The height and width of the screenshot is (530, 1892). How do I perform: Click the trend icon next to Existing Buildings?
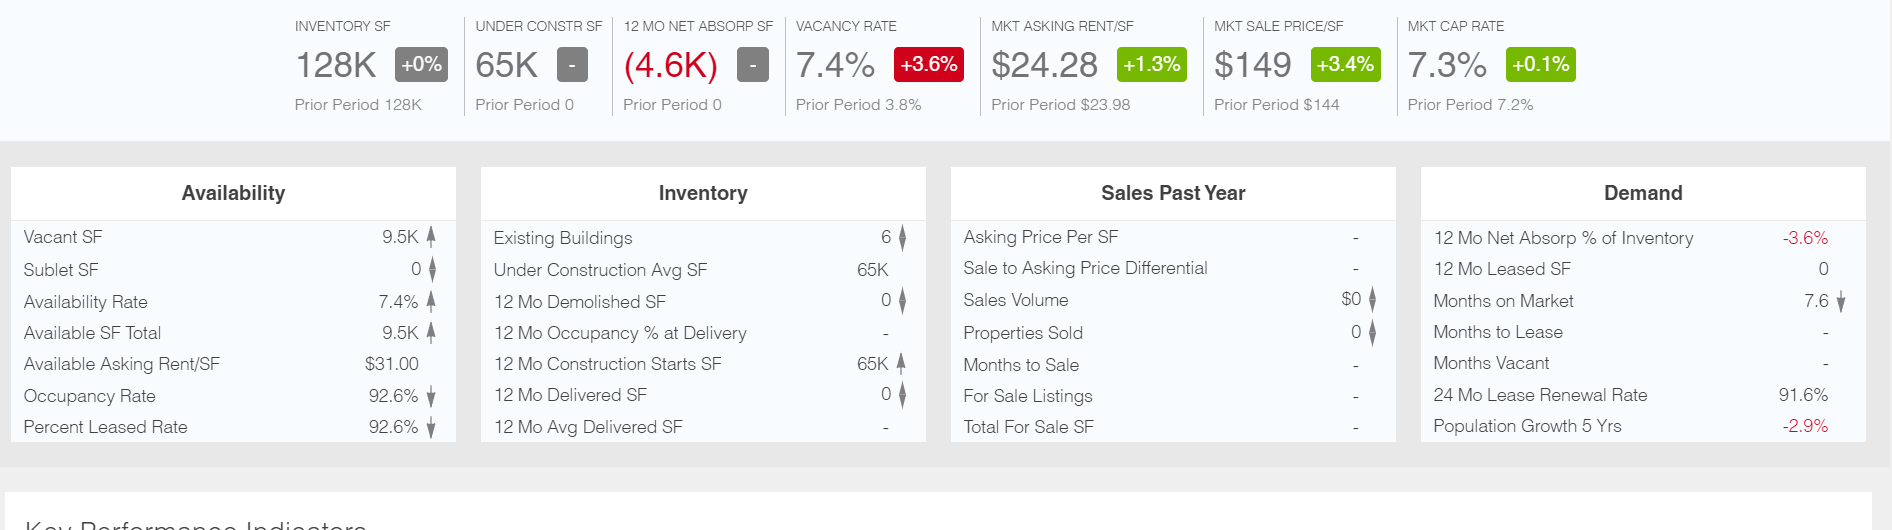tap(902, 238)
